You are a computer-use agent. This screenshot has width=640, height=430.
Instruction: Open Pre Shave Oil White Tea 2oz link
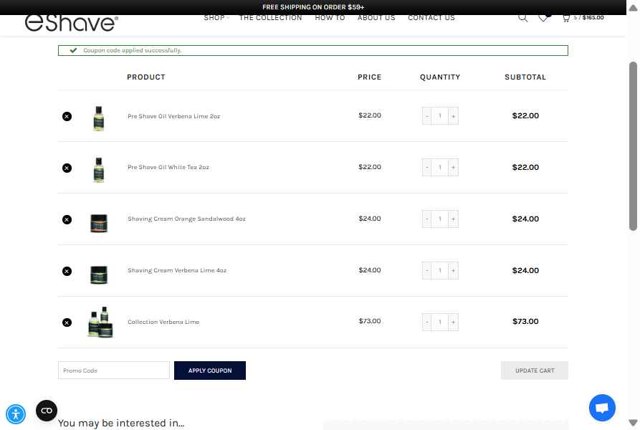tap(168, 167)
